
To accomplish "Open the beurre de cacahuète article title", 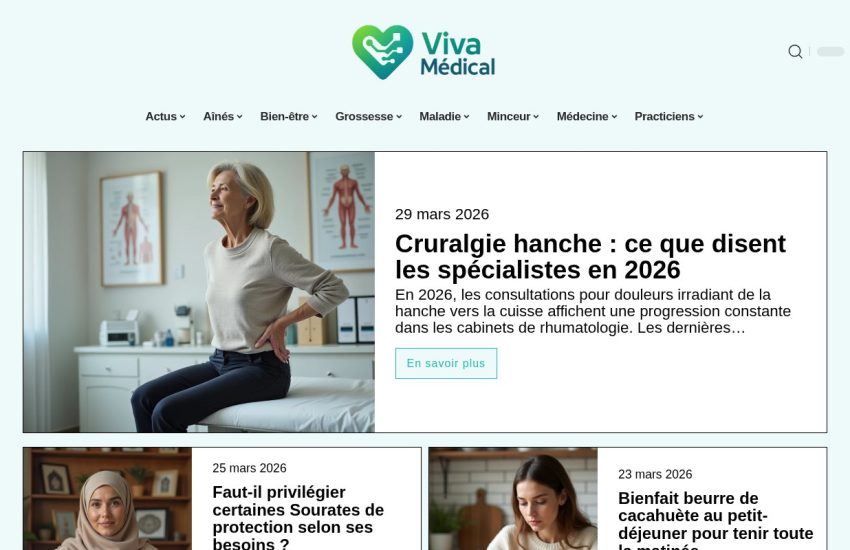I will (716, 521).
